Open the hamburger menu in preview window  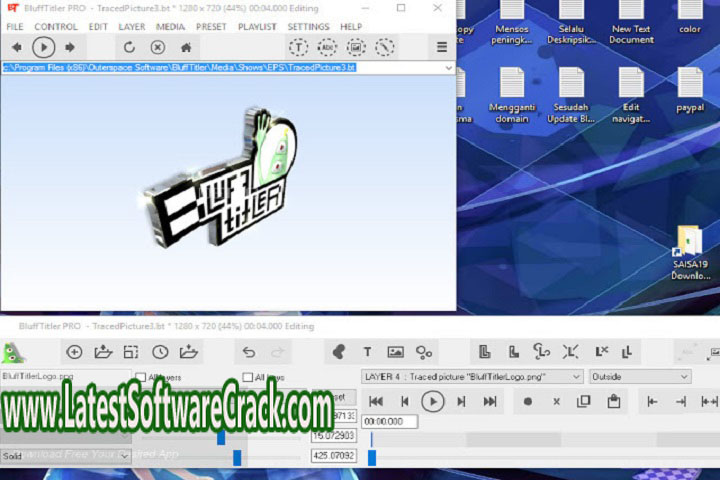coord(441,47)
